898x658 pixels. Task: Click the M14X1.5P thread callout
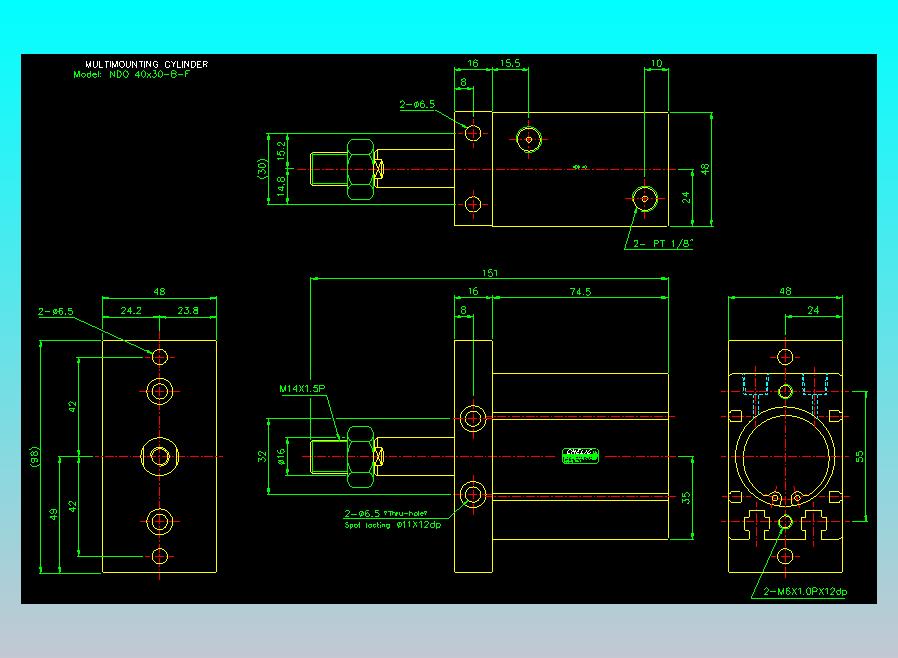click(x=302, y=389)
